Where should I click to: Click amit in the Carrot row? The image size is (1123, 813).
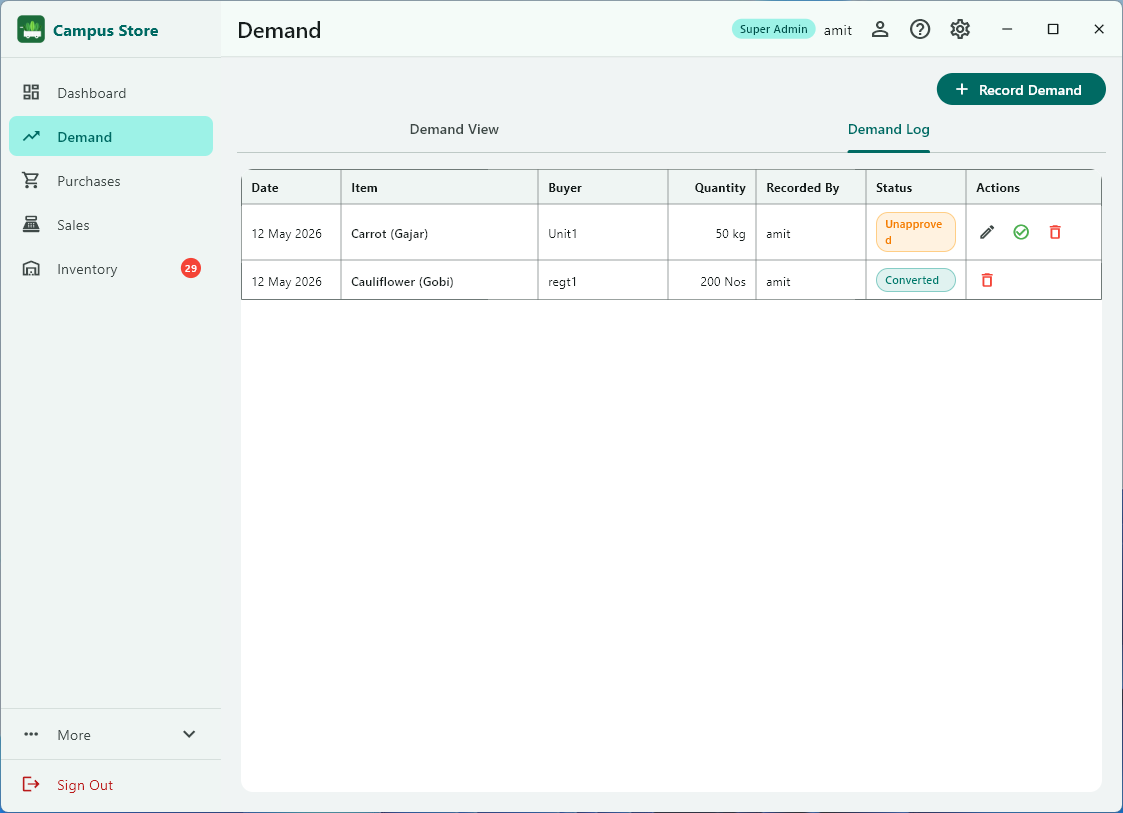[x=778, y=234]
